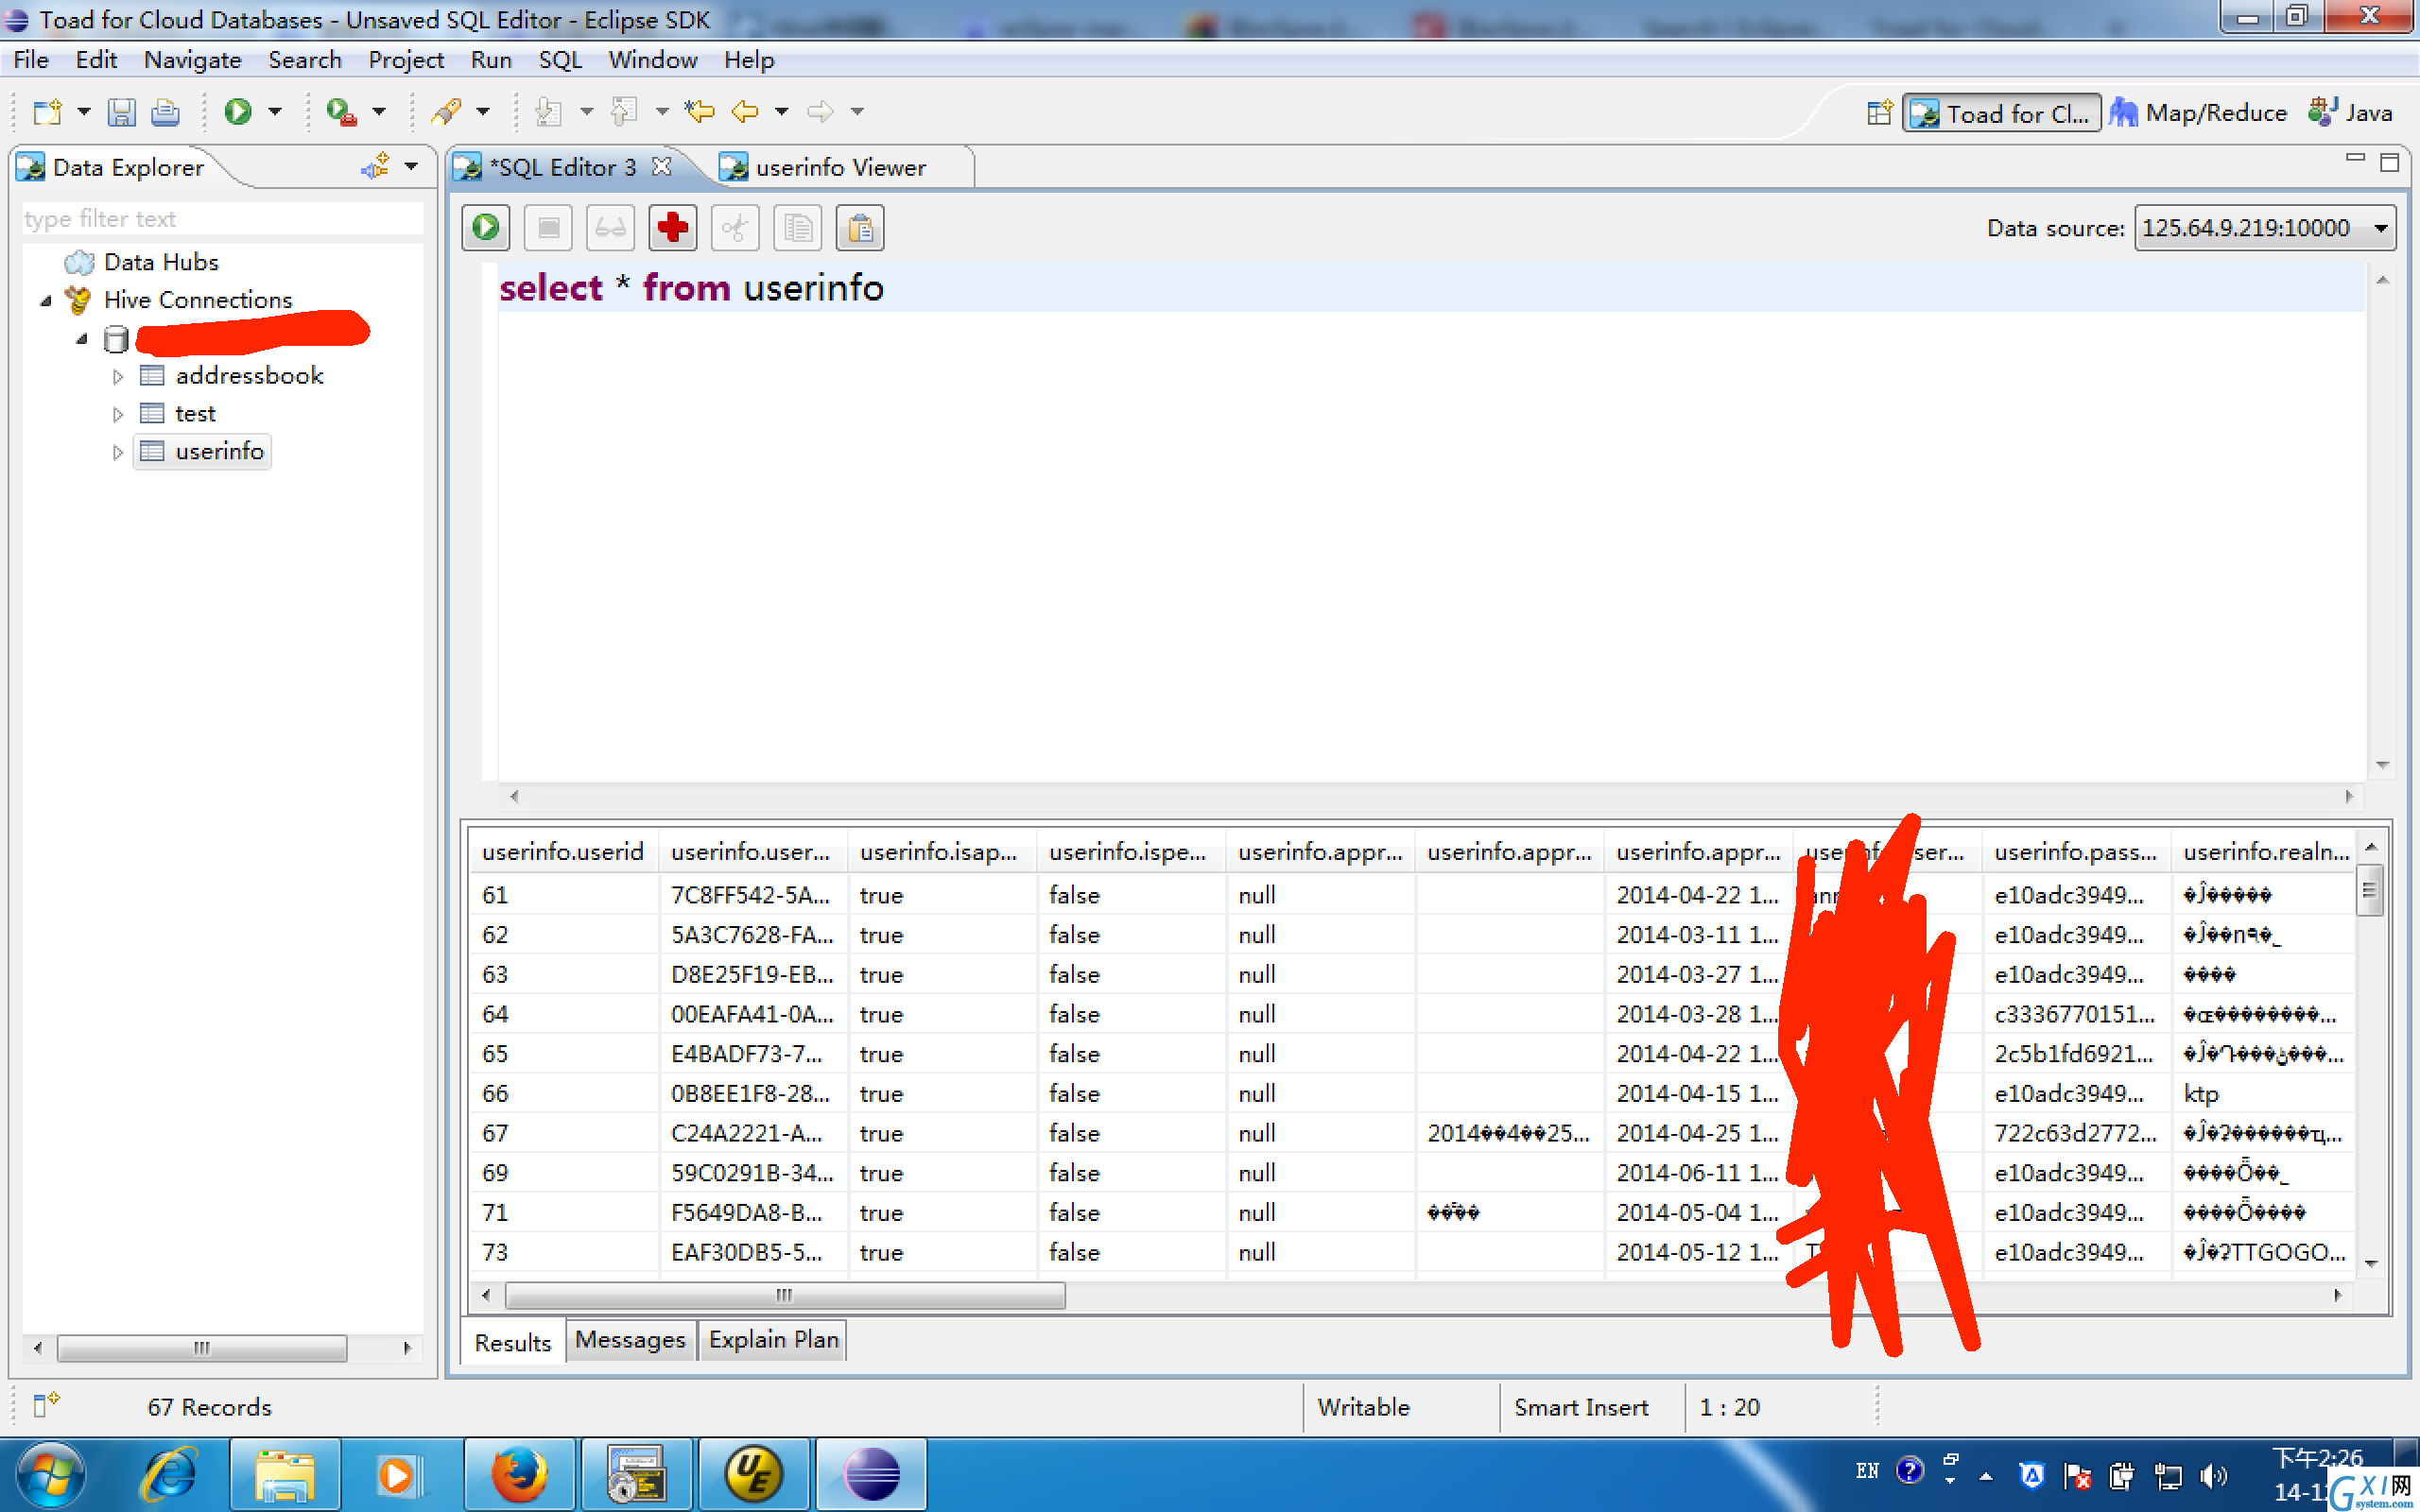Click the New wizard toolbar icon

(47, 111)
